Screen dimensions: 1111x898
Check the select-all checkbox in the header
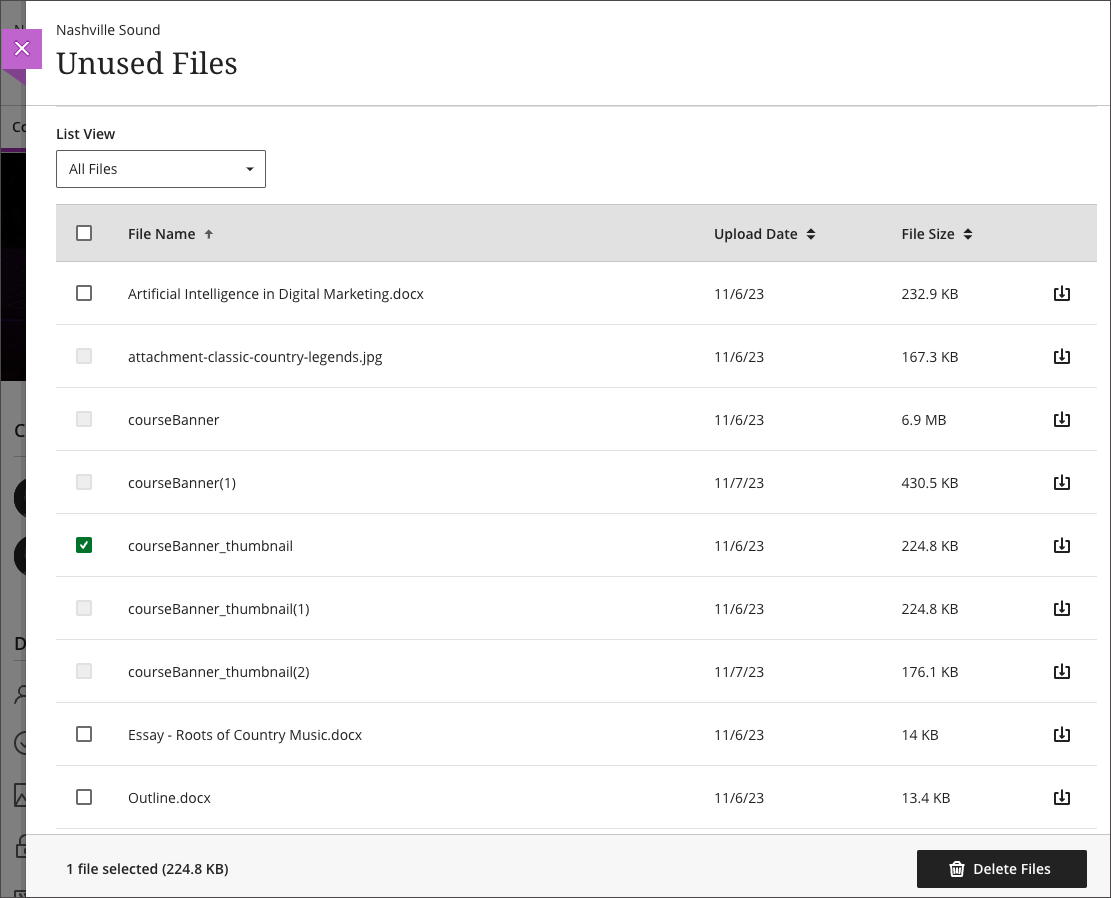pyautogui.click(x=84, y=232)
